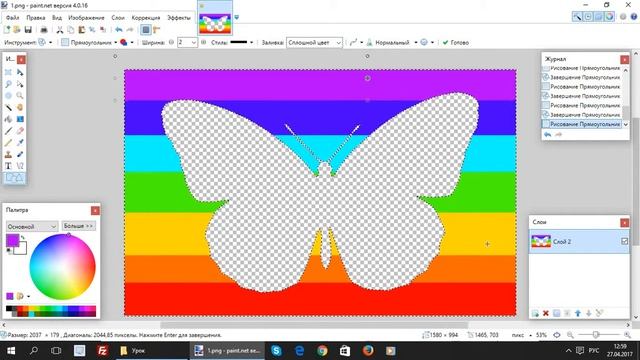The height and width of the screenshot is (360, 640).
Task: Open the Изображение menu
Action: pyautogui.click(x=86, y=18)
